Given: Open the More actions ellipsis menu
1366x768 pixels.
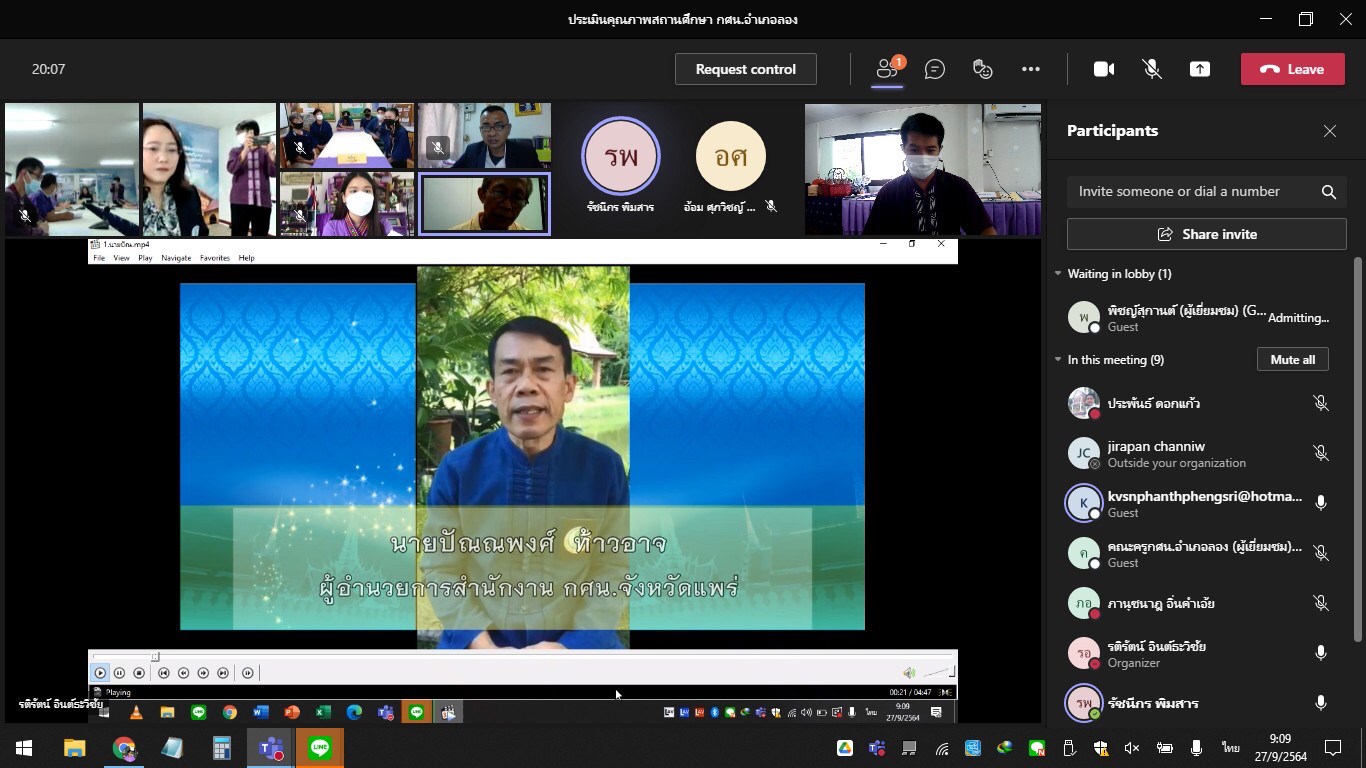Looking at the screenshot, I should 1031,69.
